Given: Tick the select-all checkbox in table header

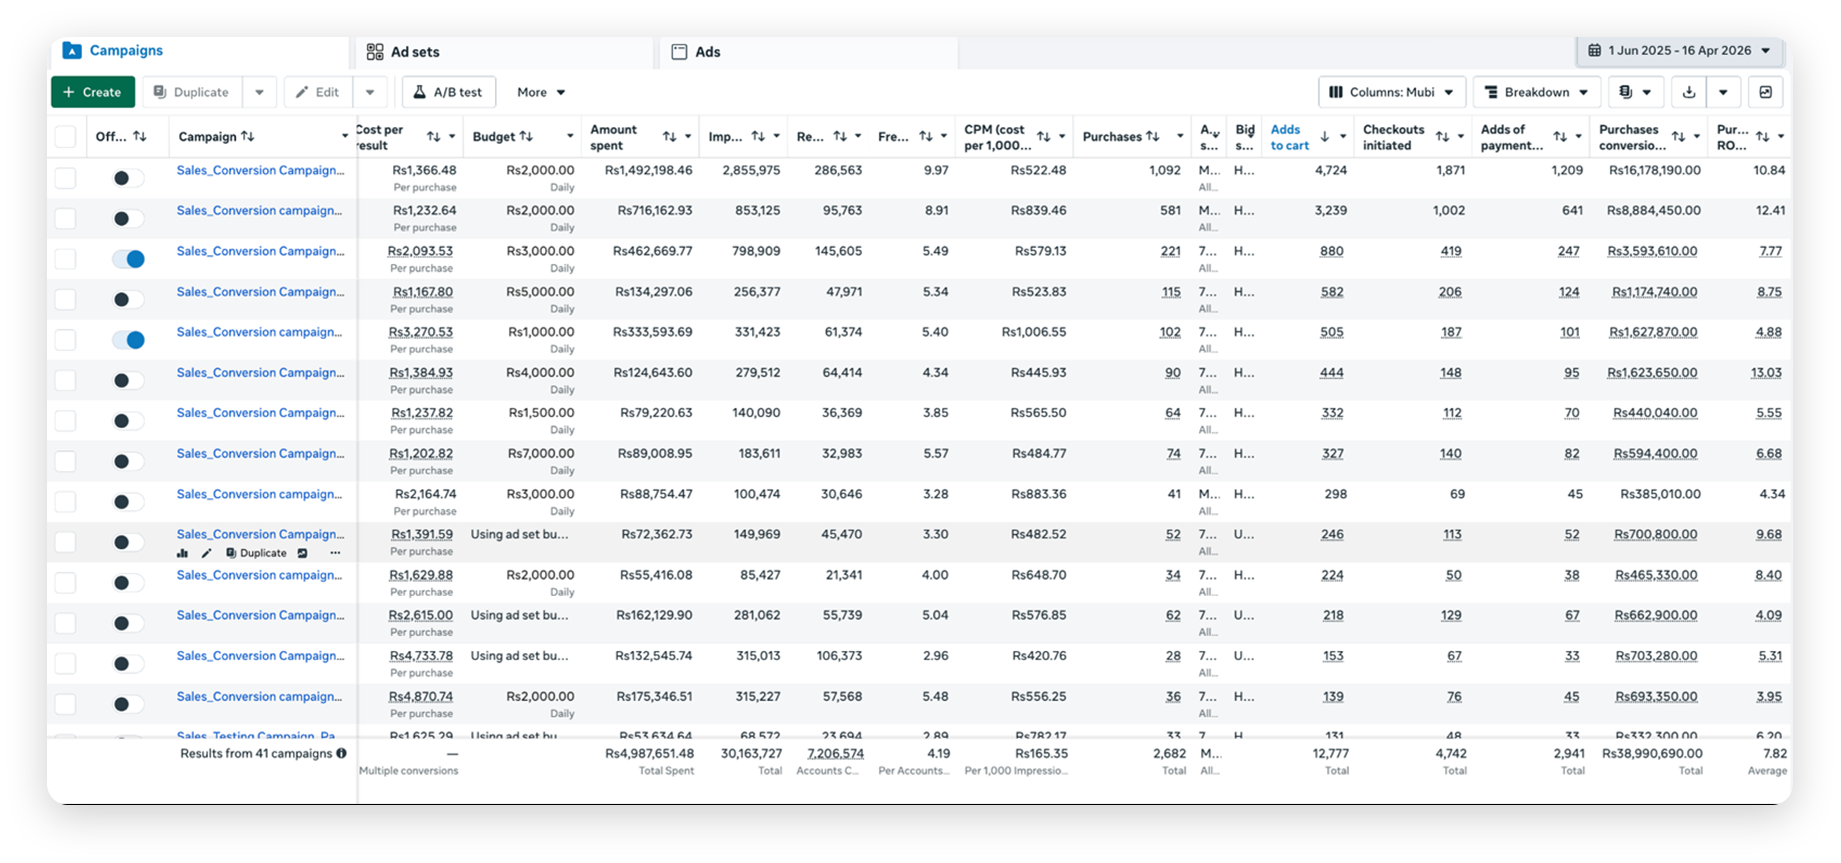Looking at the screenshot, I should coord(66,137).
